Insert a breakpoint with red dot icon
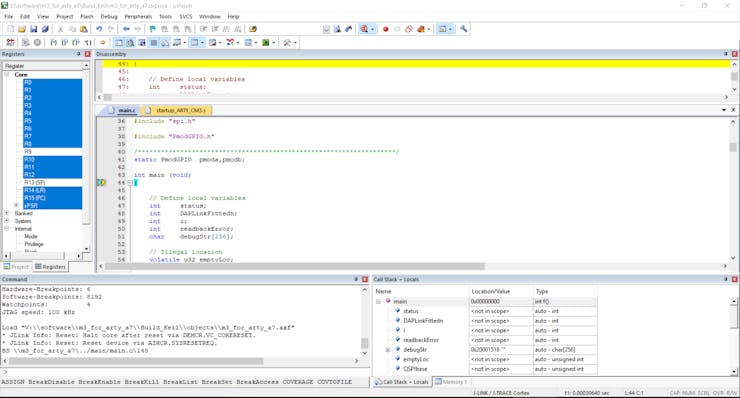 [x=386, y=29]
